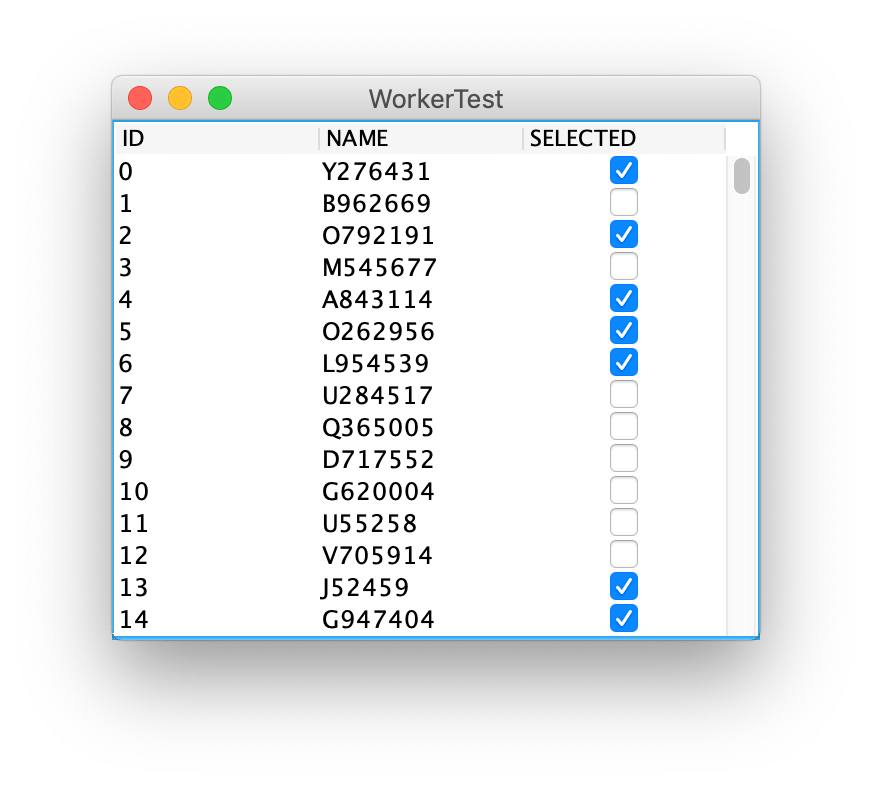
Task: Uncheck the Selected box for O792191
Action: (x=623, y=234)
